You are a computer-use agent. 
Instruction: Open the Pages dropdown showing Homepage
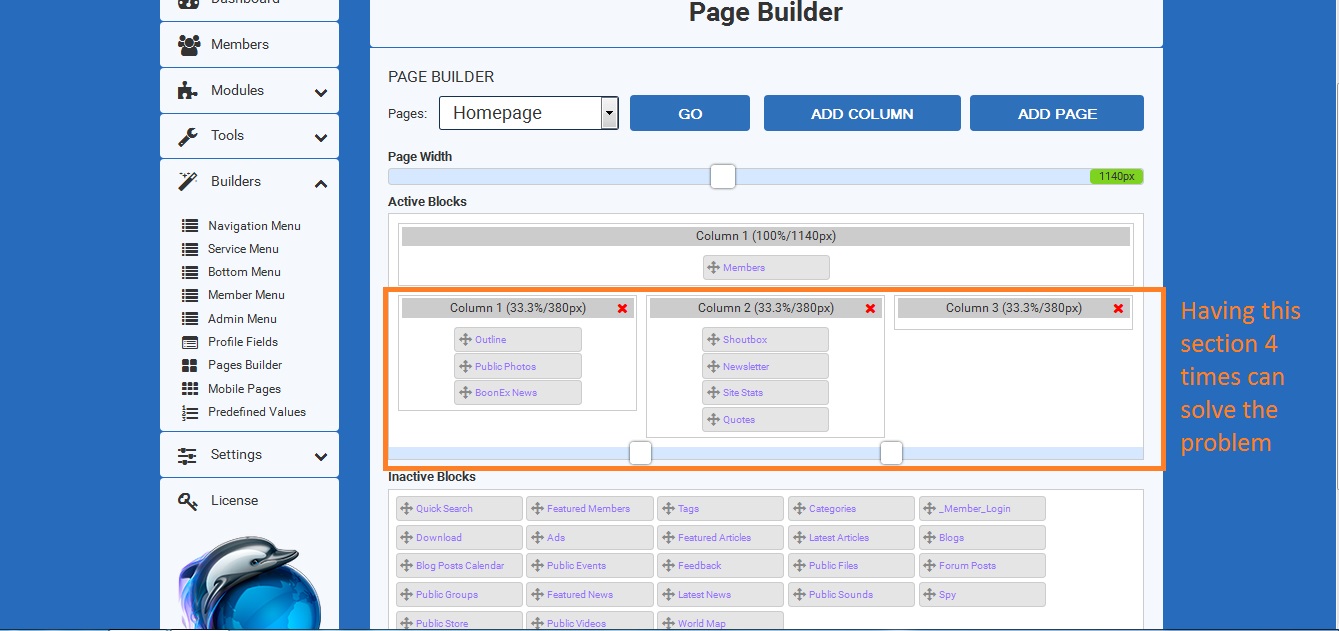click(x=529, y=113)
